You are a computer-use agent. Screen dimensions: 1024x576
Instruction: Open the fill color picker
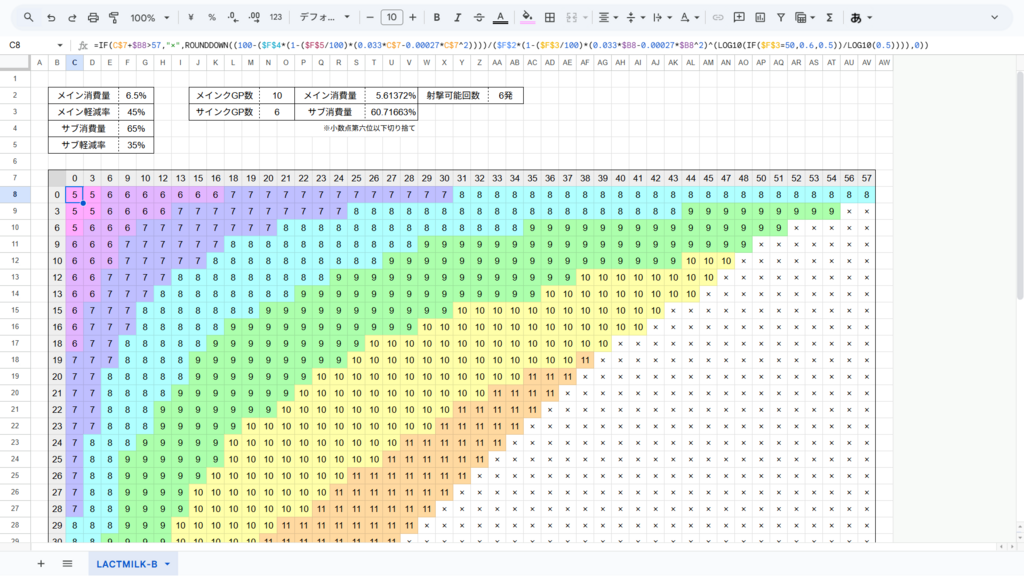(528, 18)
